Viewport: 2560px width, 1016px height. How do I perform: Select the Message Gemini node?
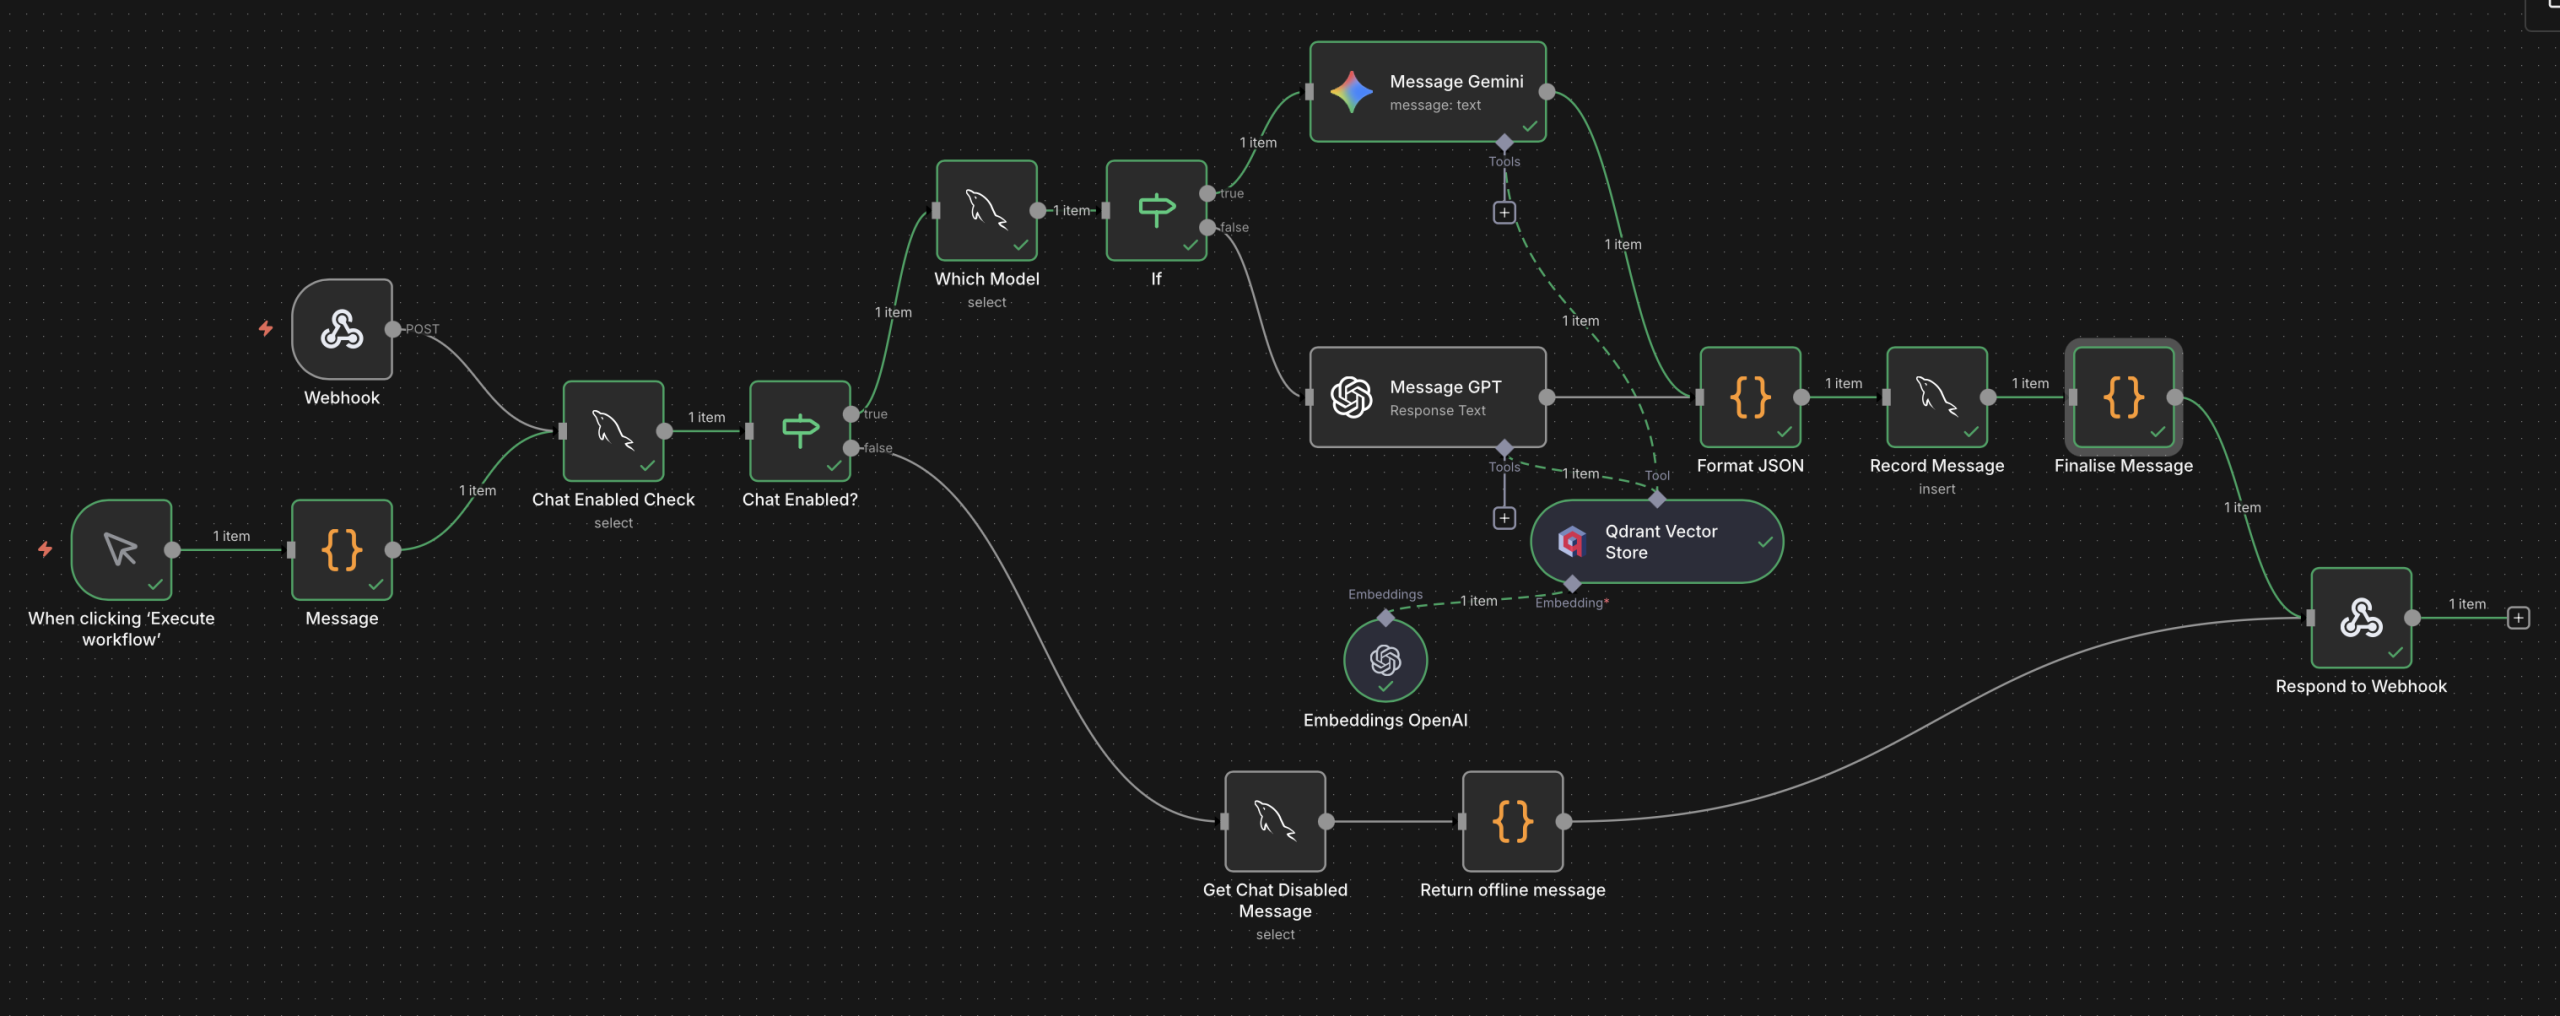pos(1427,92)
